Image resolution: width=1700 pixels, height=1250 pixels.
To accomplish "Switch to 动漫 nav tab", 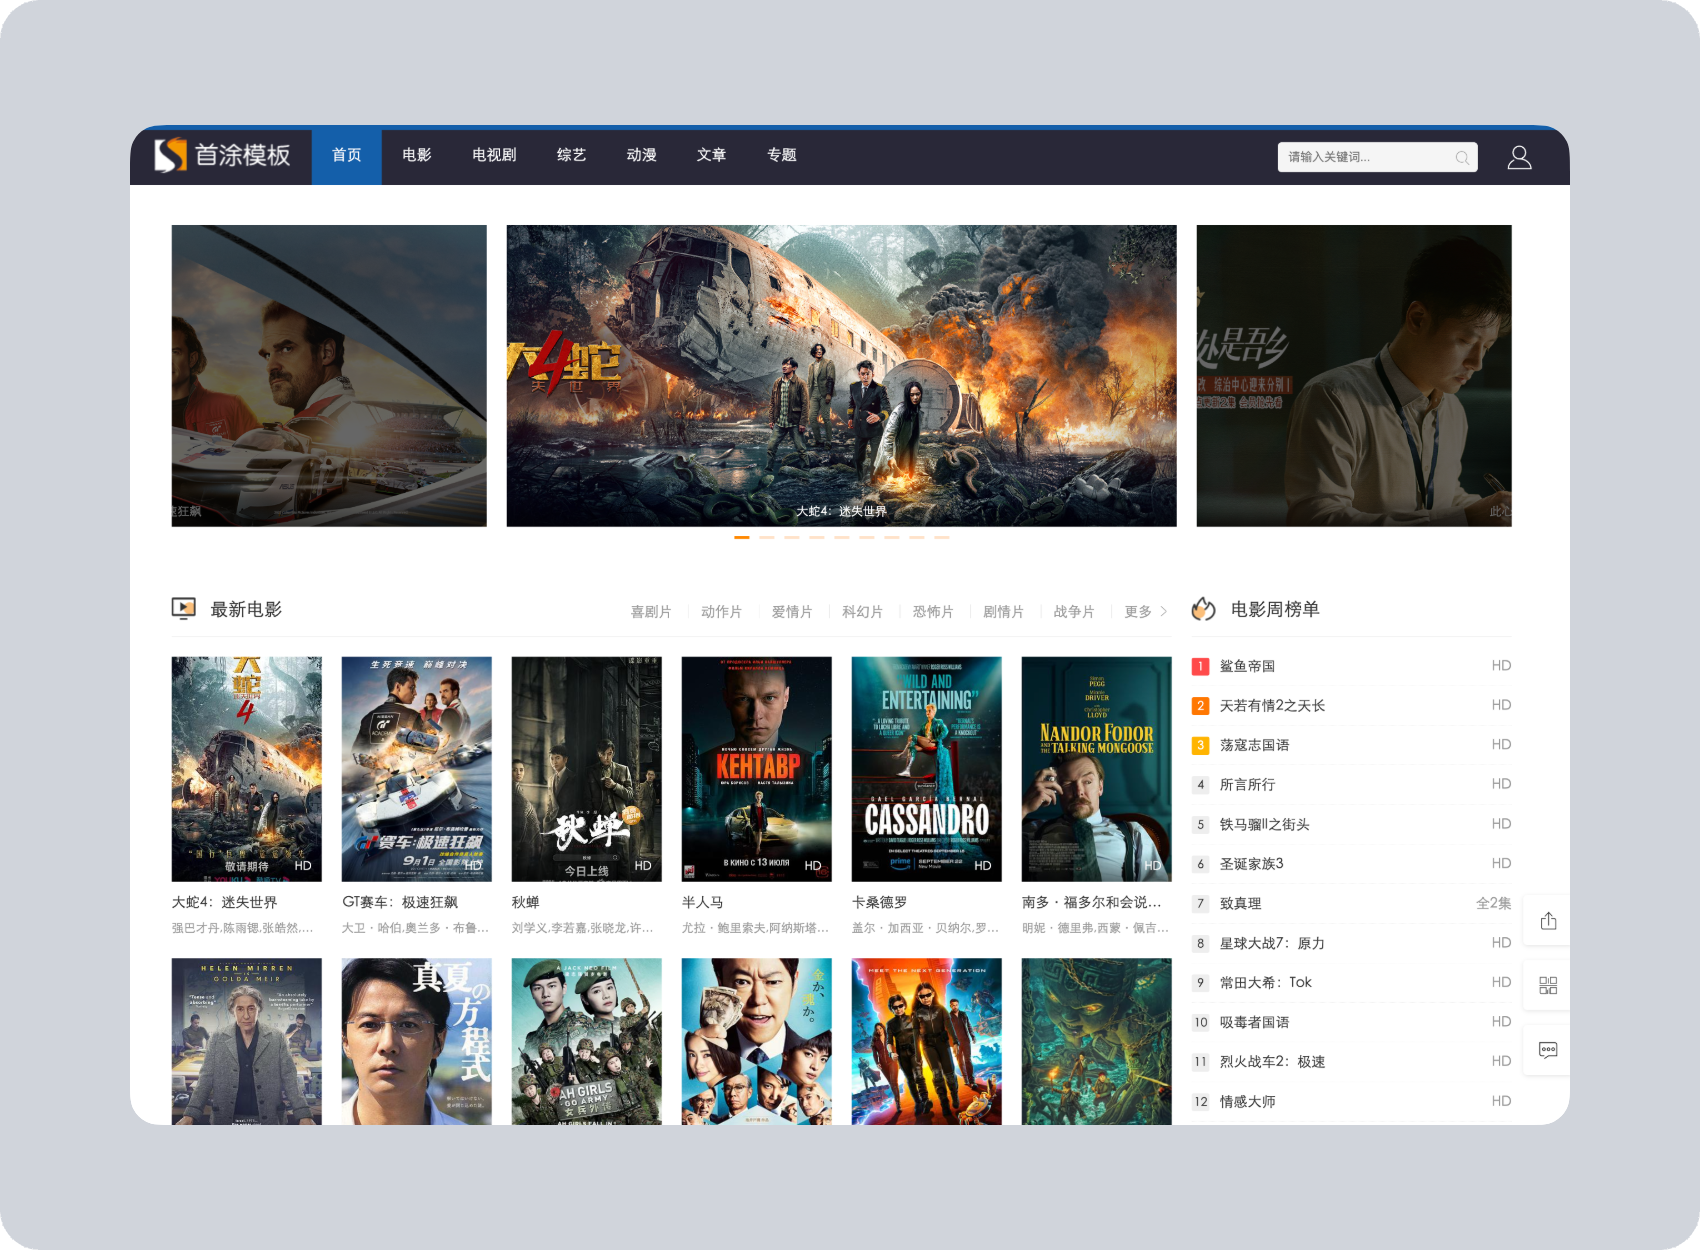I will [642, 155].
